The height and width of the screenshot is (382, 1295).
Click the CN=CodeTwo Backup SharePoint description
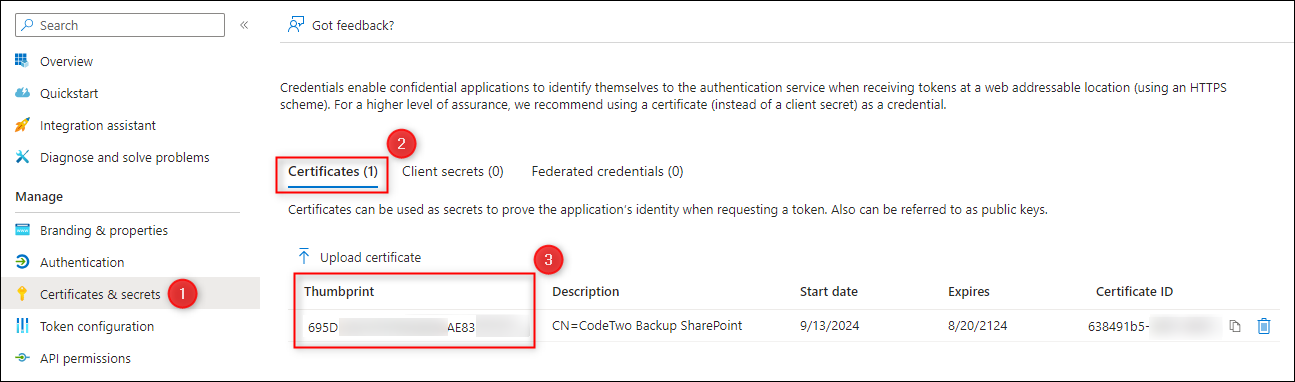(x=647, y=326)
